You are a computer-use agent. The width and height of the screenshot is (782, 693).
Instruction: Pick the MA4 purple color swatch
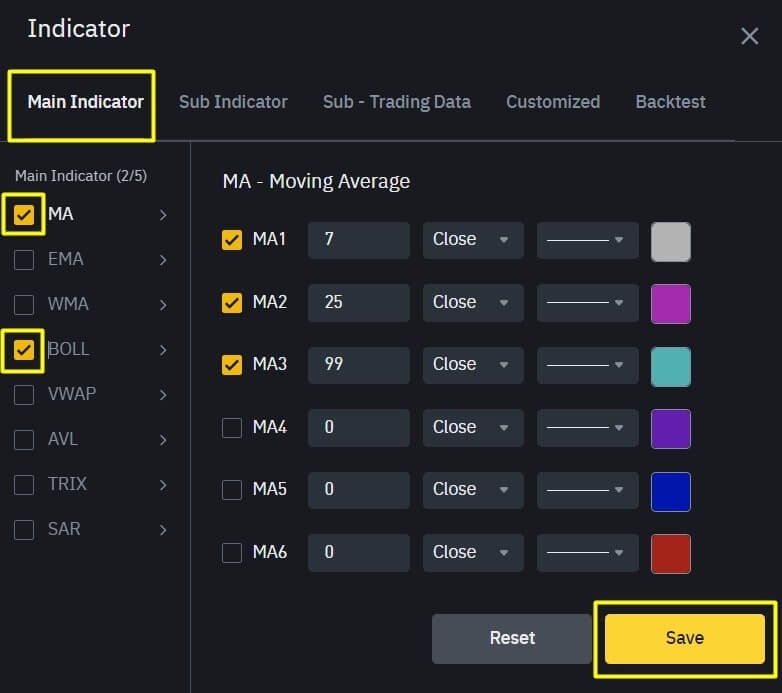pyautogui.click(x=671, y=429)
